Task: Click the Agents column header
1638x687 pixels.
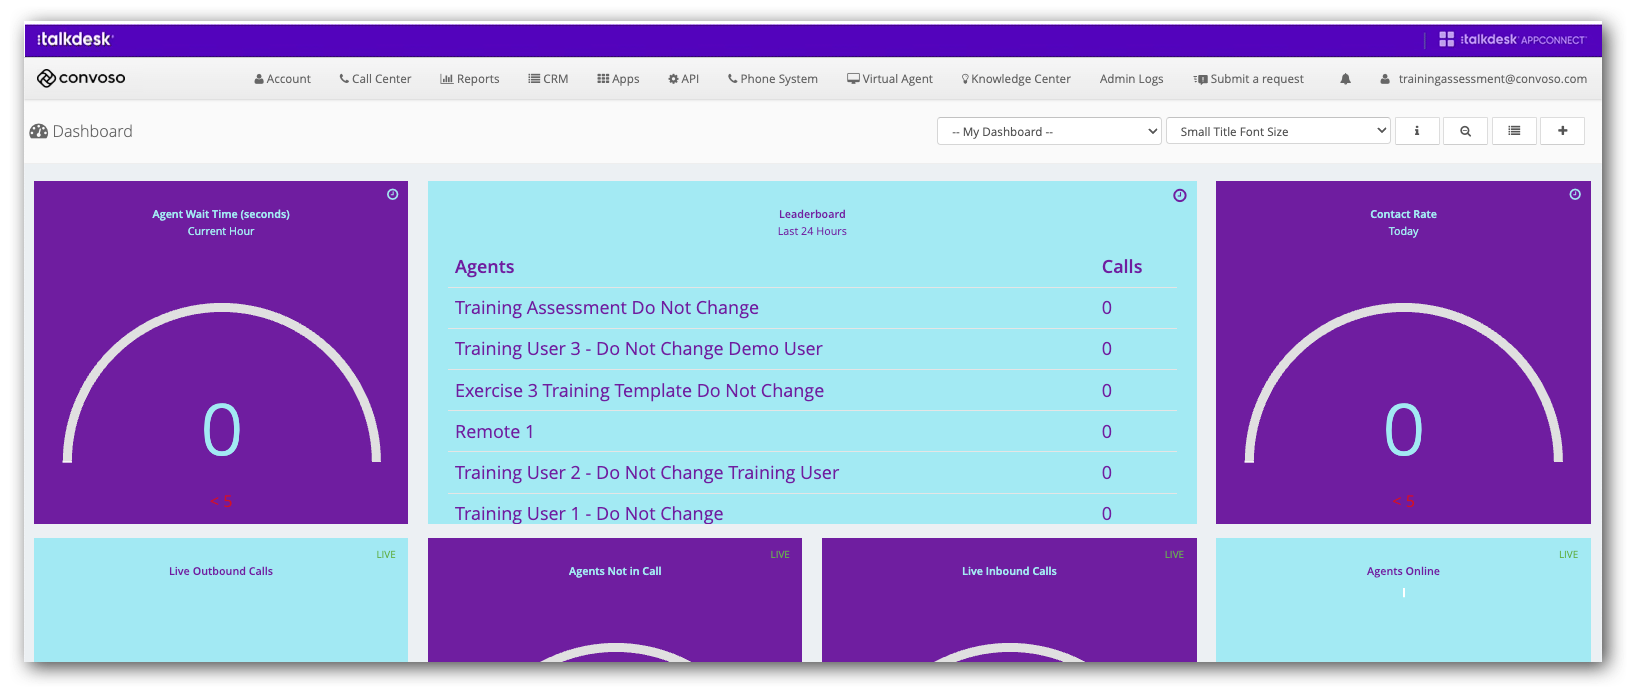Action: (x=484, y=267)
